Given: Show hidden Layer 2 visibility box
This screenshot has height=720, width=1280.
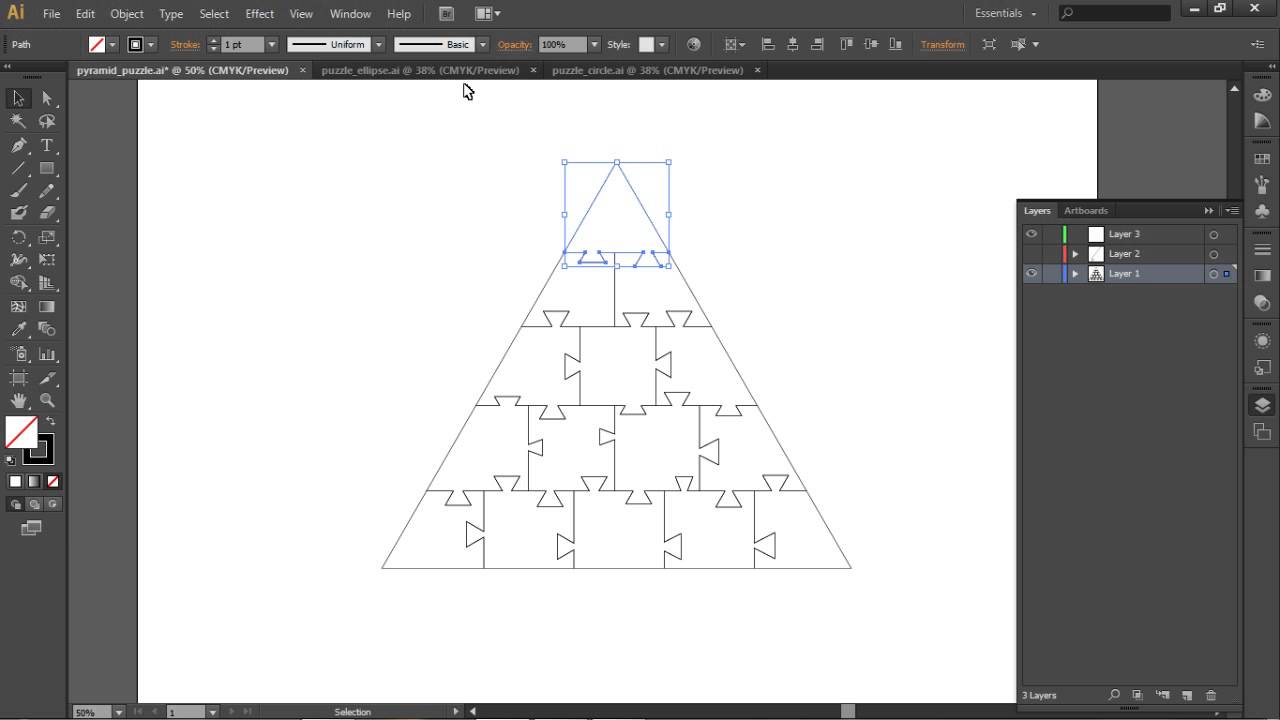Looking at the screenshot, I should pos(1031,254).
